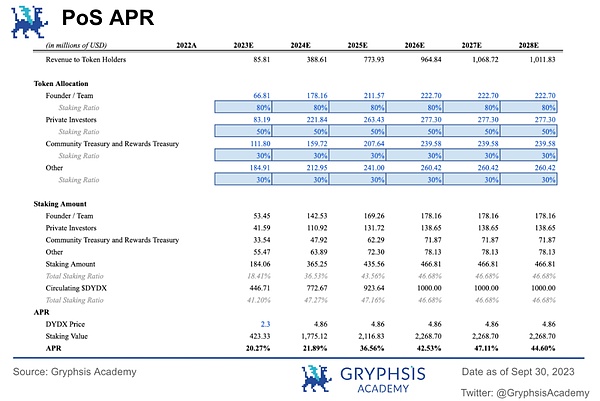Image resolution: width=600 pixels, height=401 pixels.
Task: Select the 2023E column header
Action: tap(251, 47)
